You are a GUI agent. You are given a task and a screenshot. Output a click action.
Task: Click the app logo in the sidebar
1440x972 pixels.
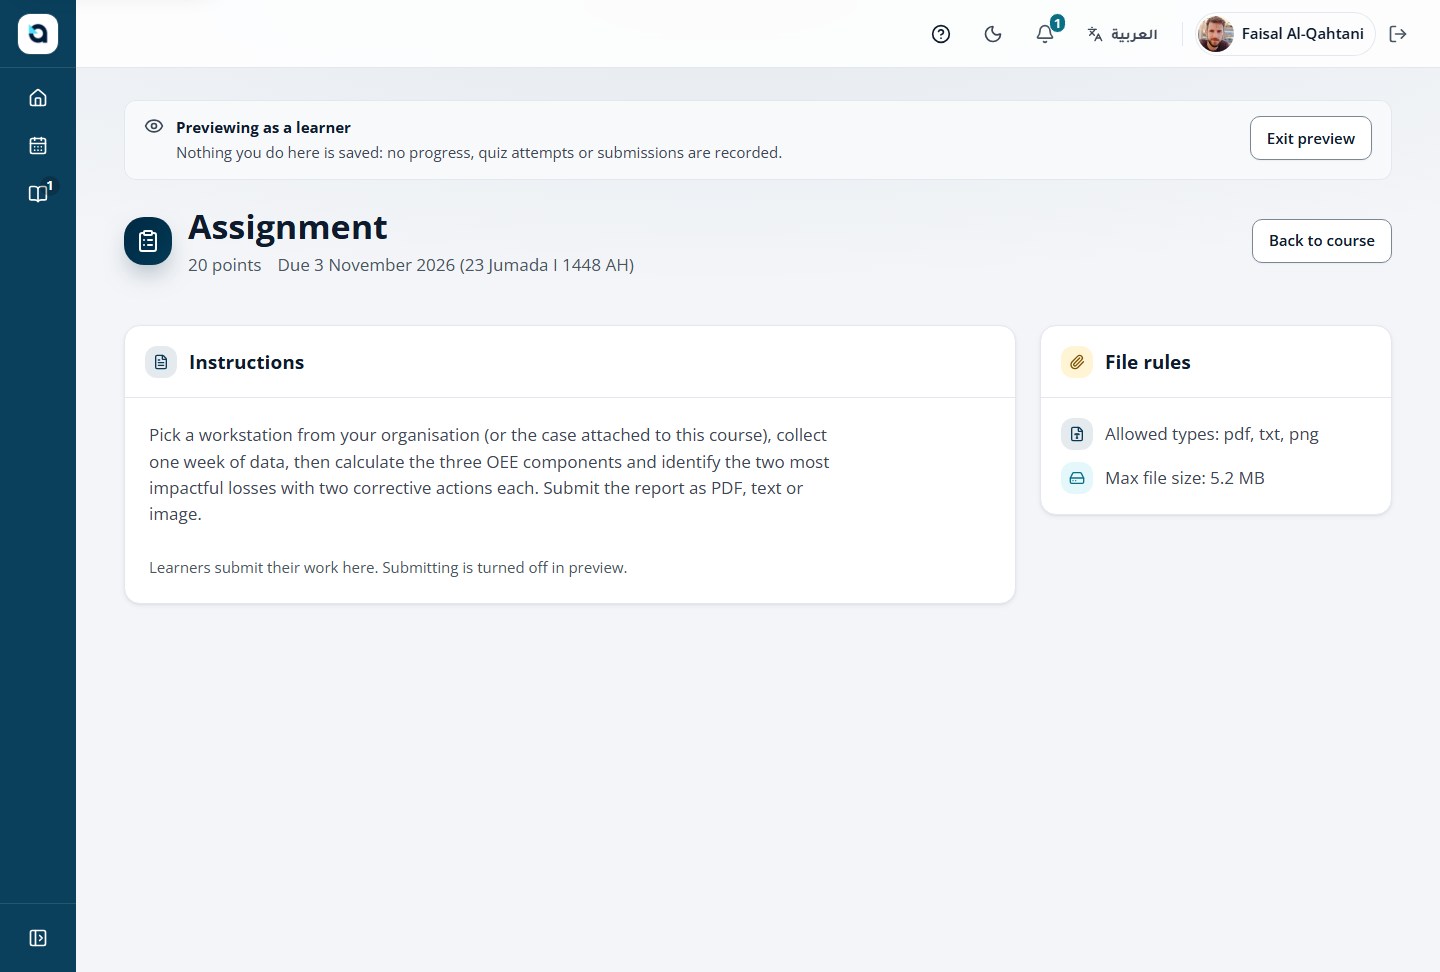pos(38,34)
